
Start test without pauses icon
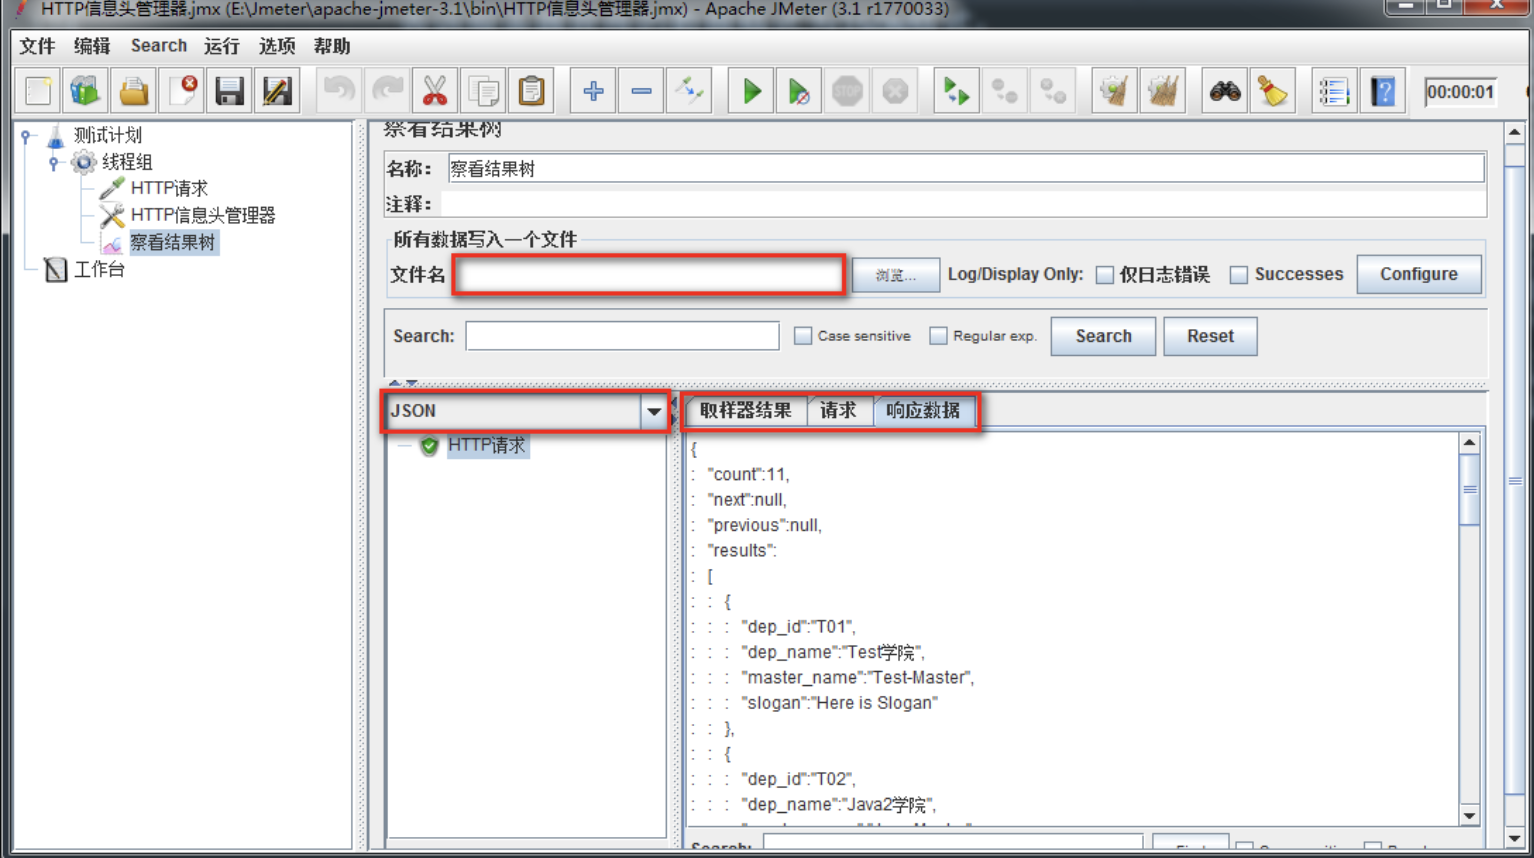point(799,92)
